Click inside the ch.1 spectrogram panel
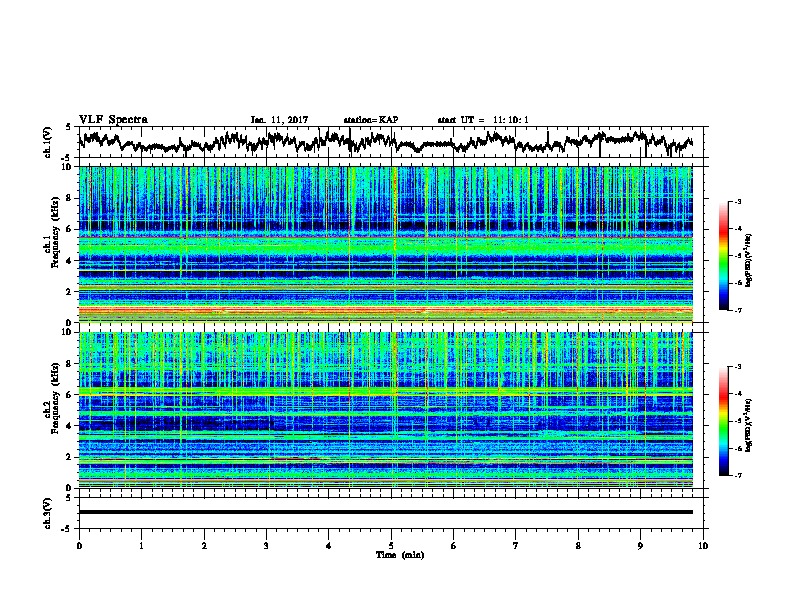This screenshot has width=792, height=612. tap(386, 244)
